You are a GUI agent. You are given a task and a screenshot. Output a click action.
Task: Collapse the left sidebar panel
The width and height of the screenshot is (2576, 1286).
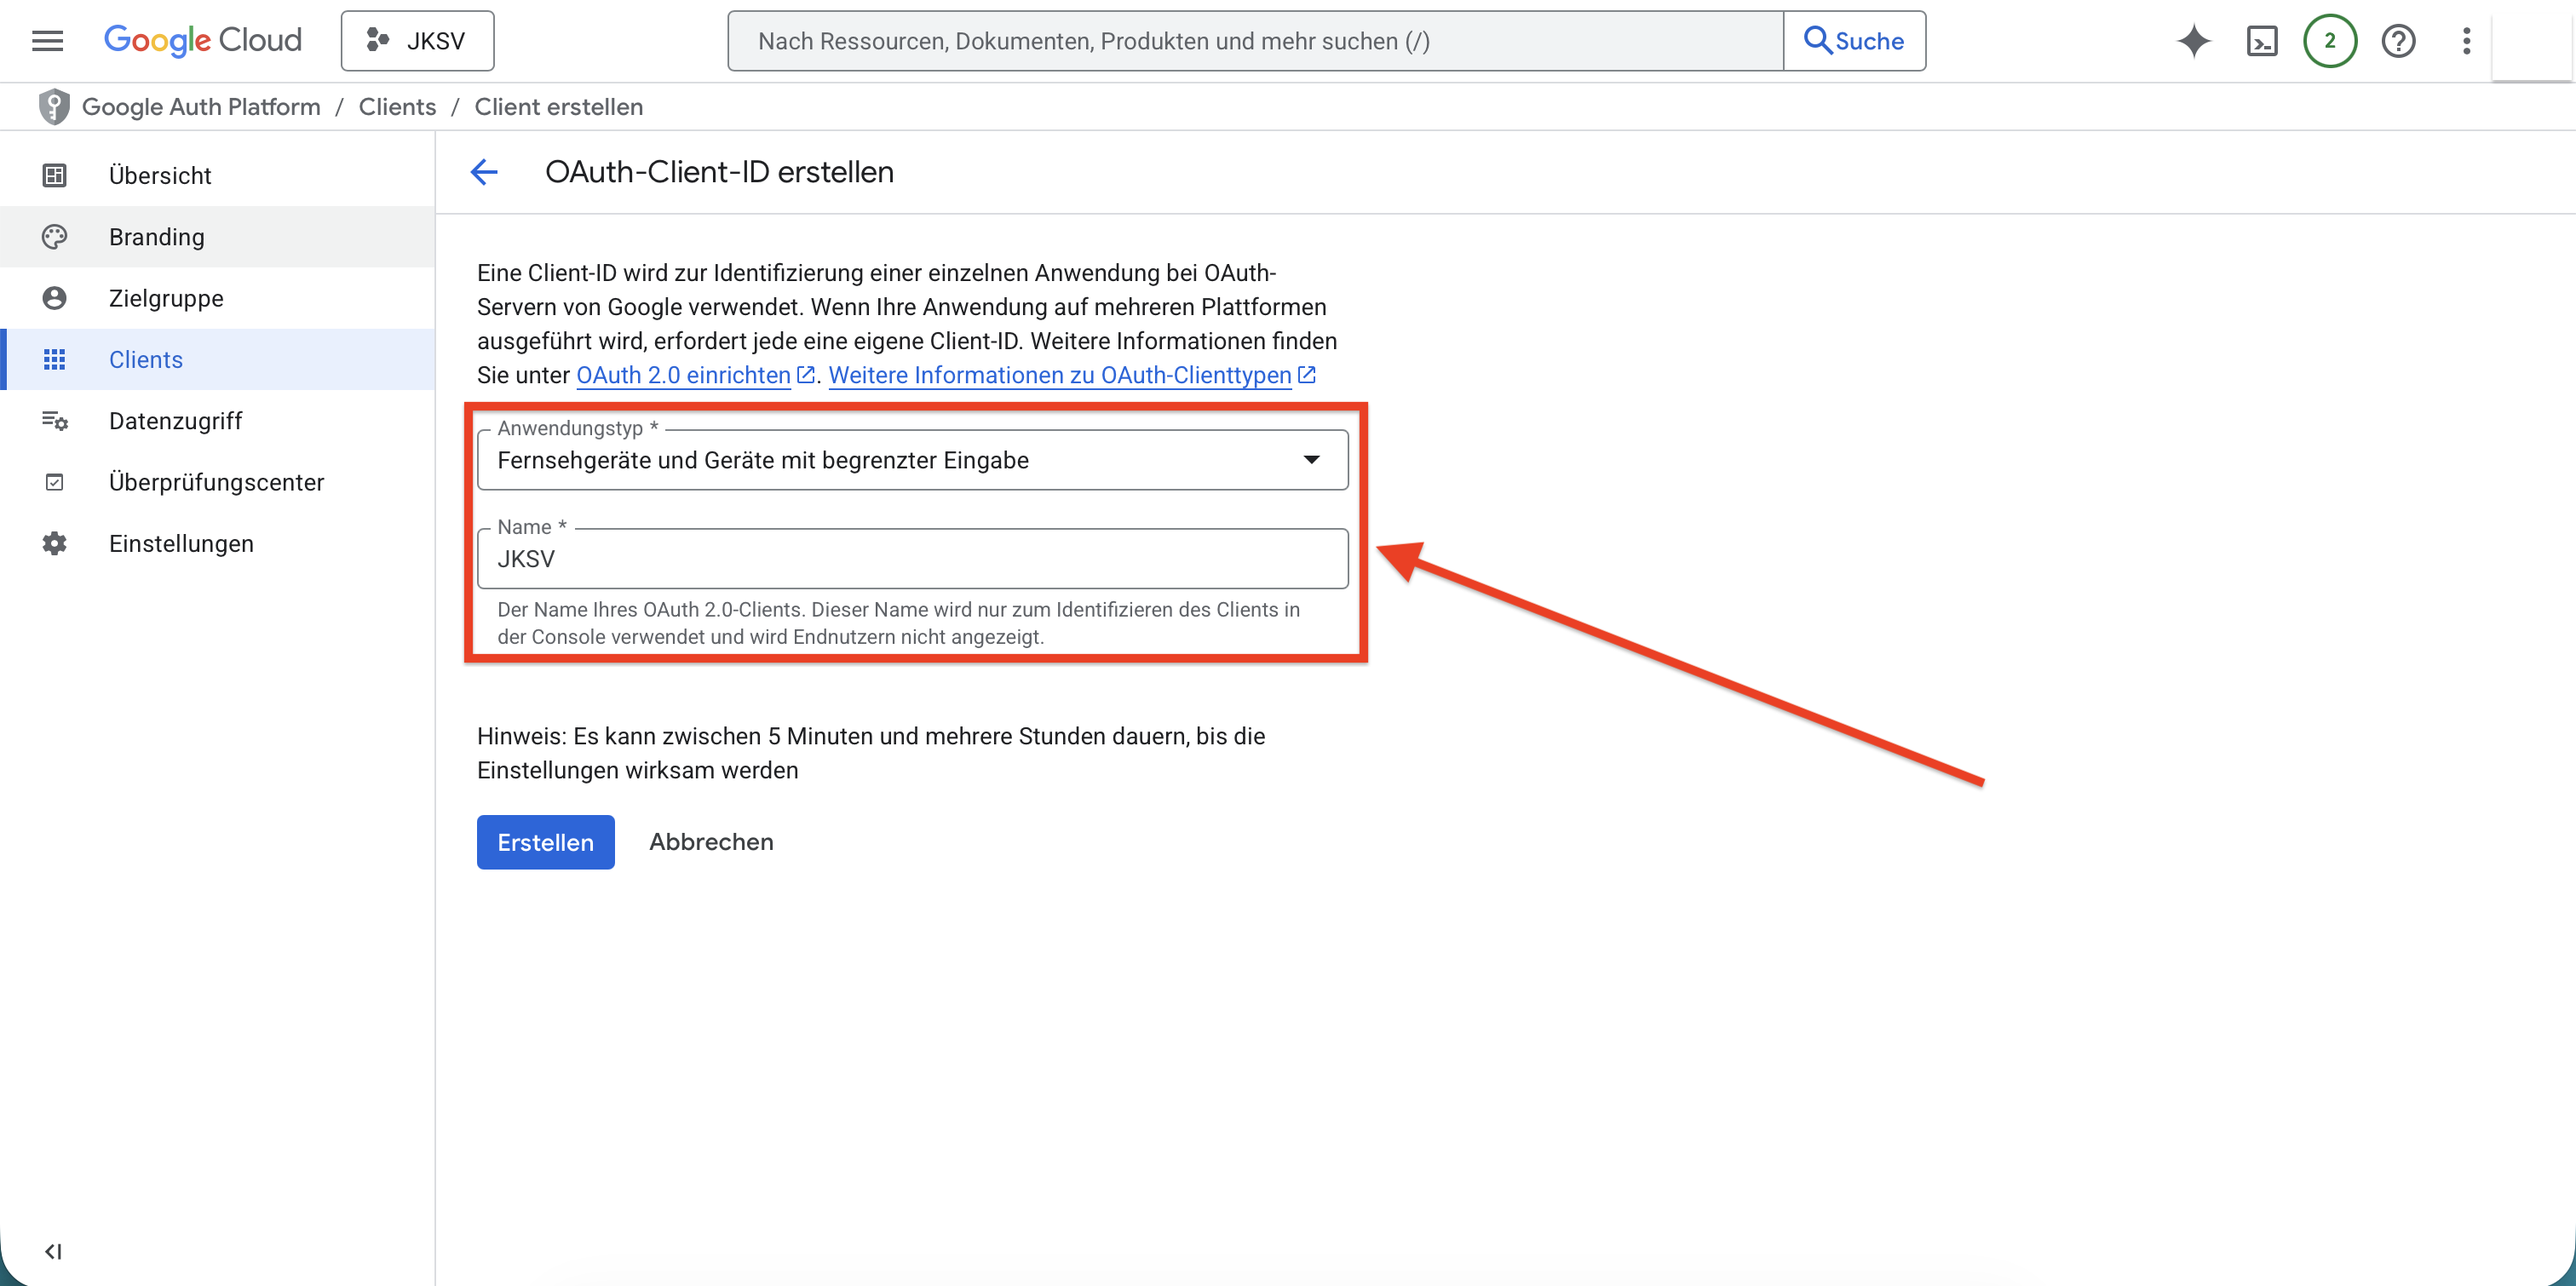point(53,1251)
